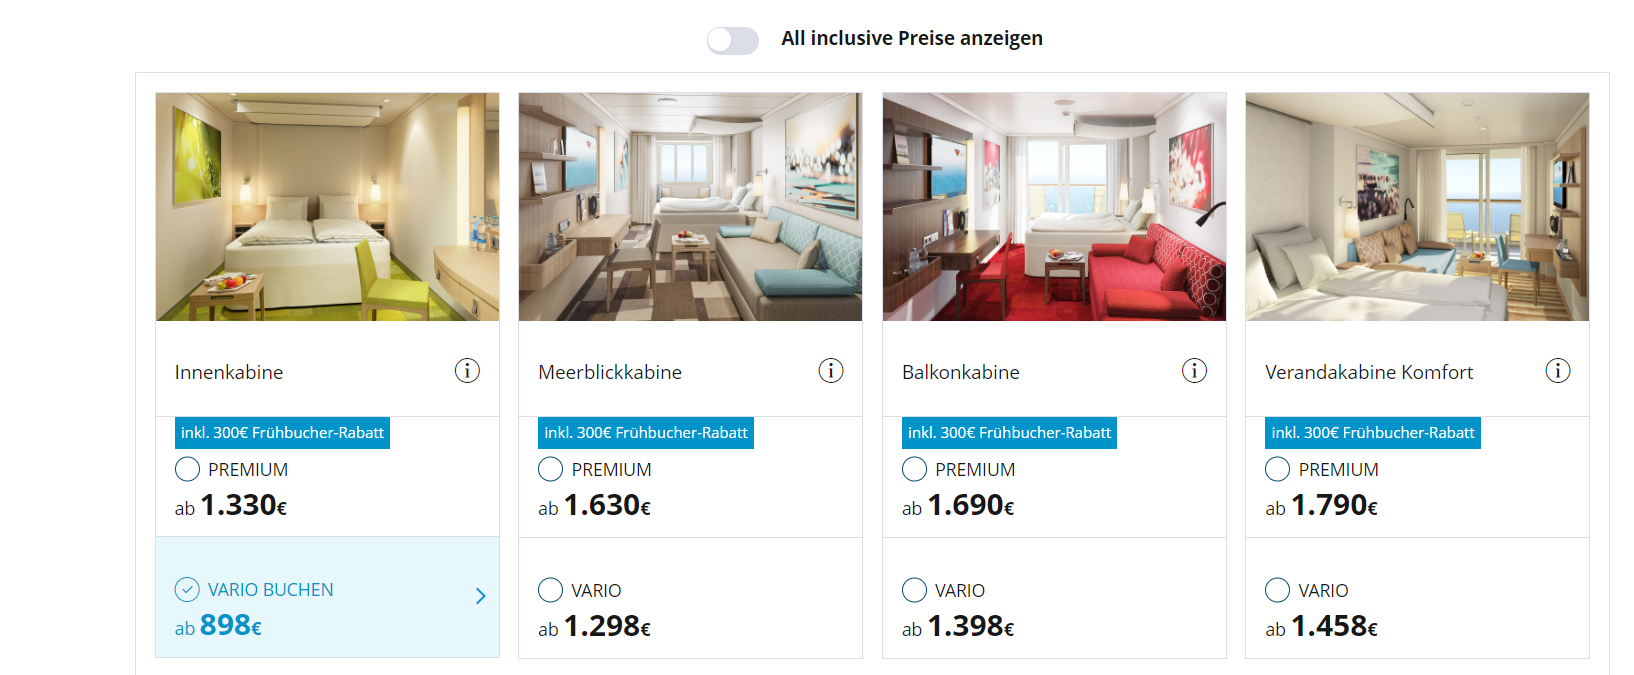Click the Meerblickkabine info icon

[831, 371]
